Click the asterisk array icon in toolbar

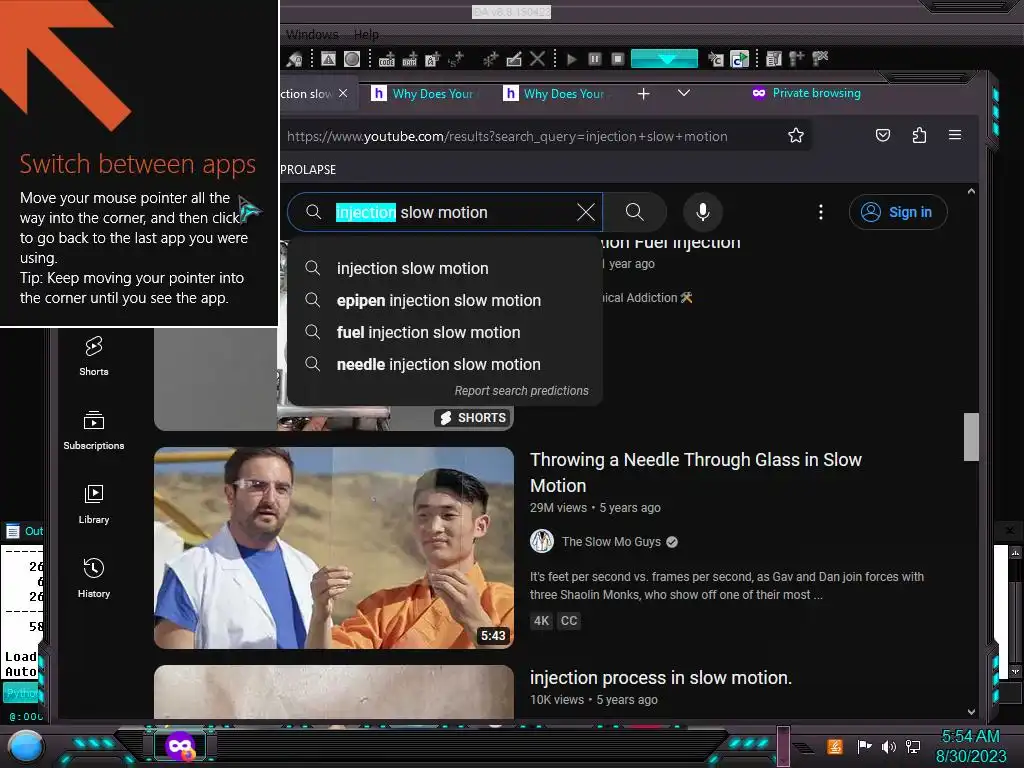click(490, 59)
